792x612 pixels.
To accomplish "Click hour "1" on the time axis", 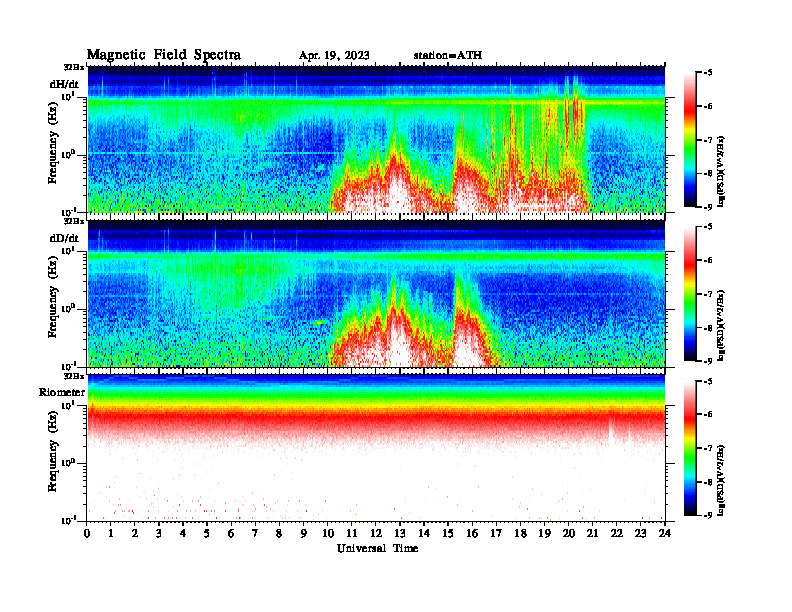I will pos(111,534).
